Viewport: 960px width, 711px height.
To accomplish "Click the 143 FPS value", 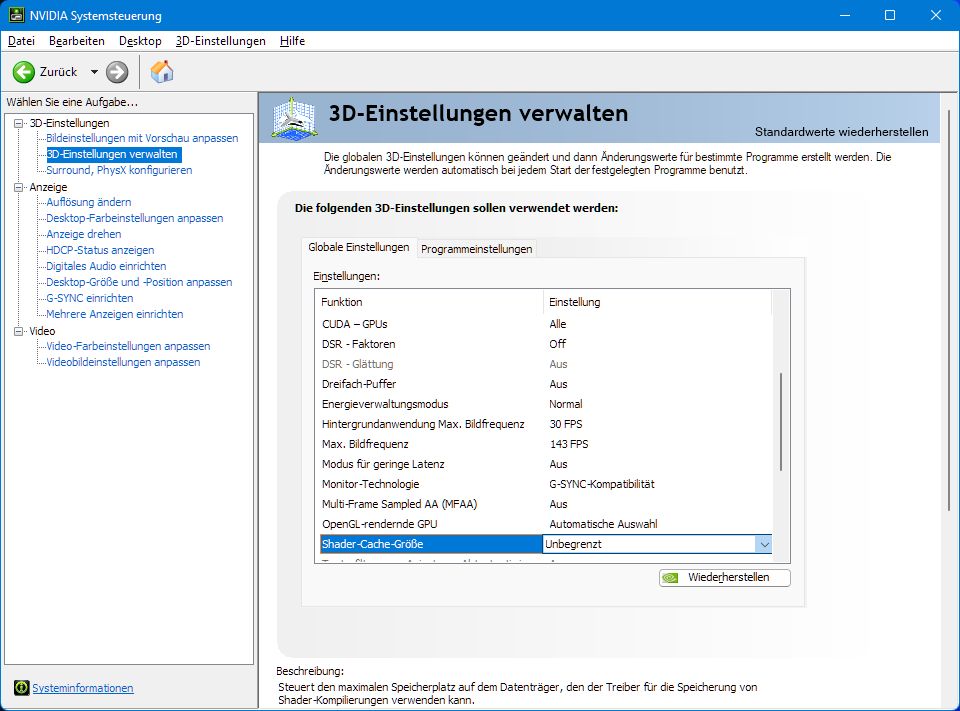I will pyautogui.click(x=569, y=444).
